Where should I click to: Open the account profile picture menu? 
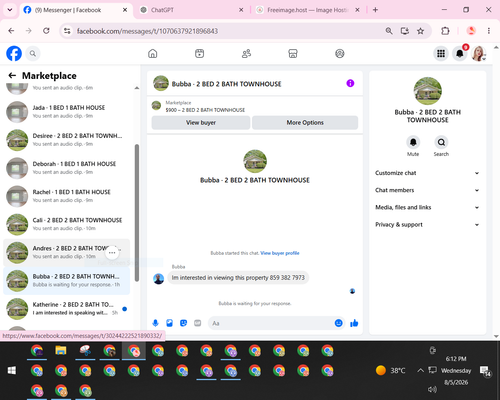478,53
